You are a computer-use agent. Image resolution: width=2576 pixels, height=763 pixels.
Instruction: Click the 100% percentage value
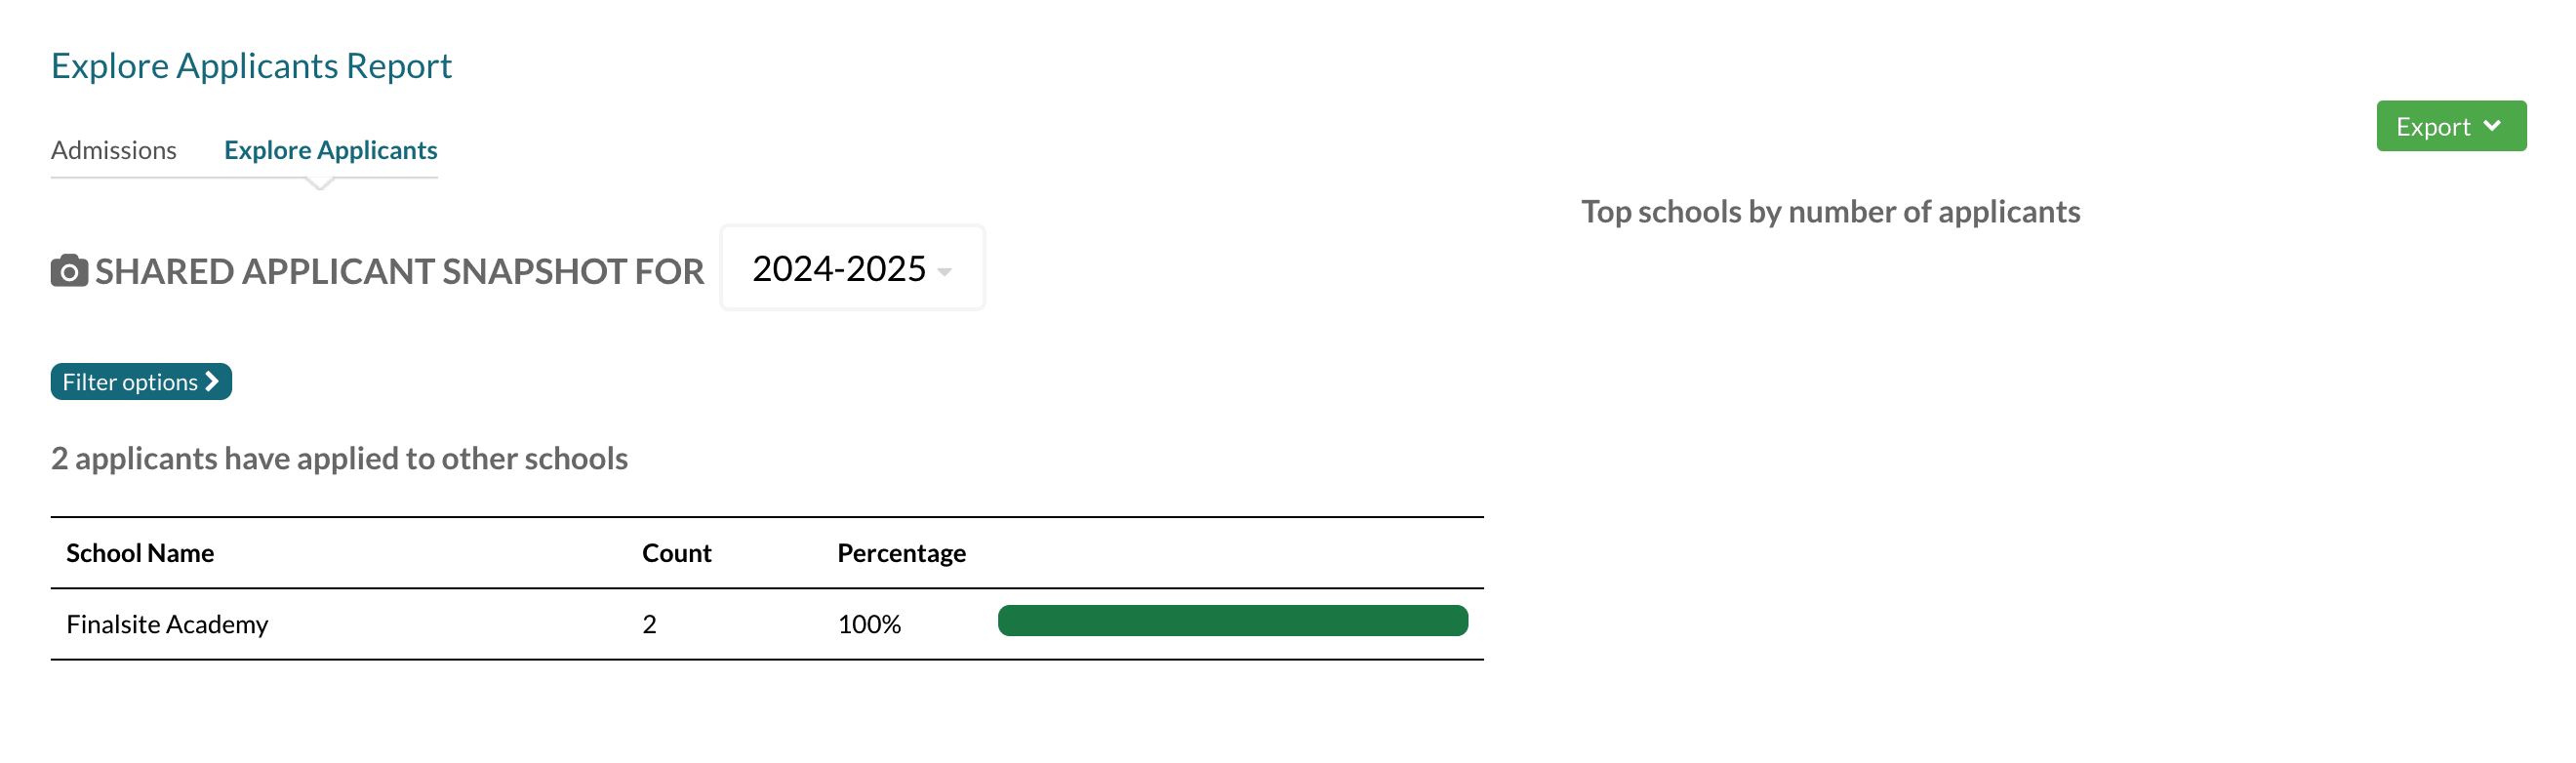[x=868, y=624]
